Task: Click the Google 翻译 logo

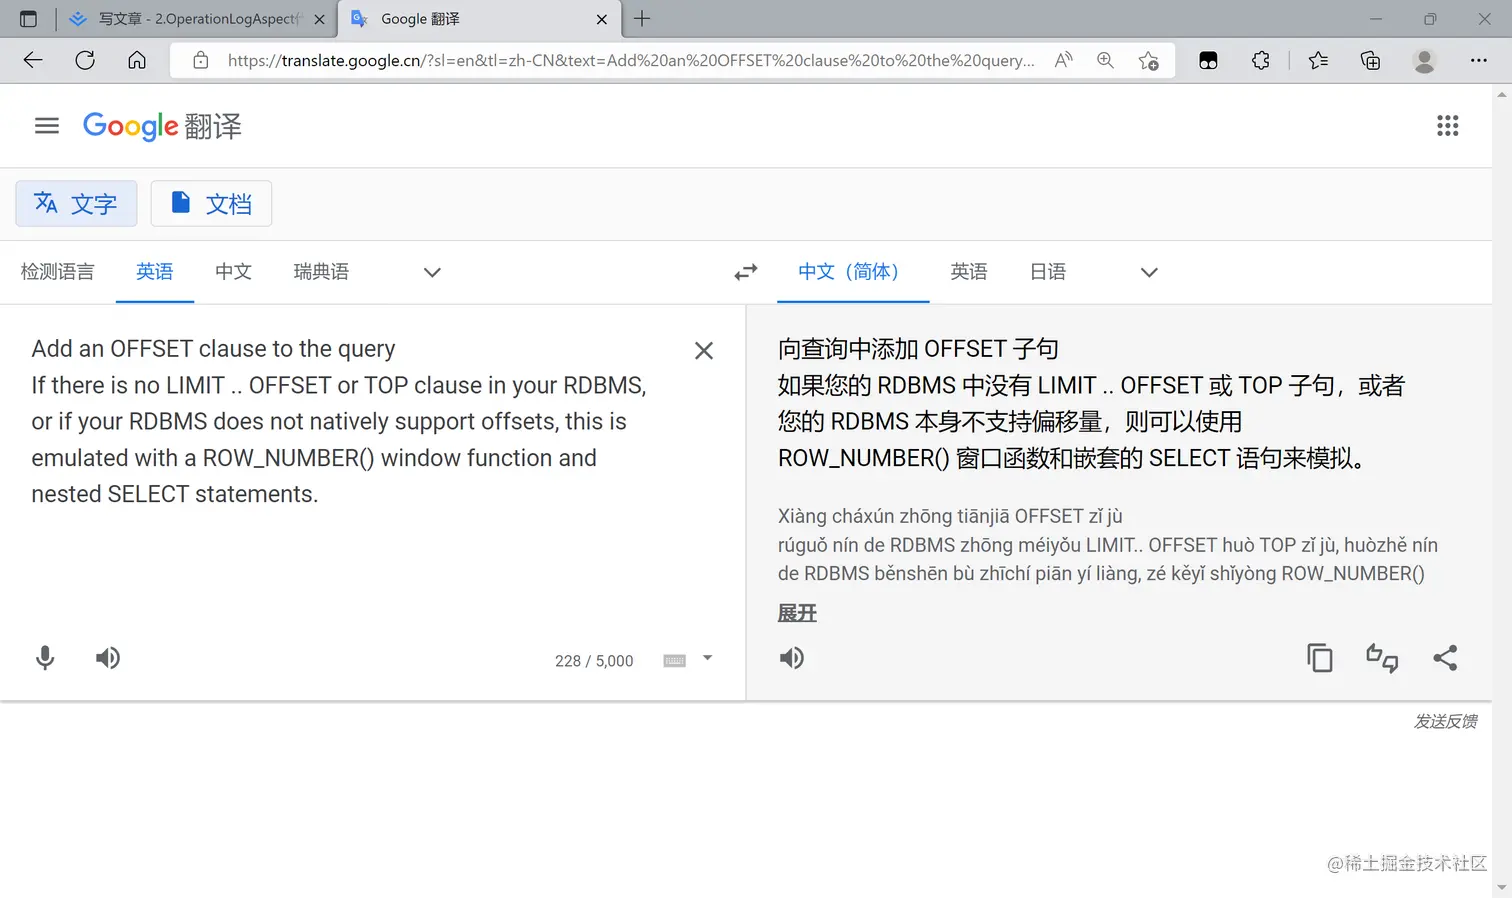Action: (x=162, y=126)
